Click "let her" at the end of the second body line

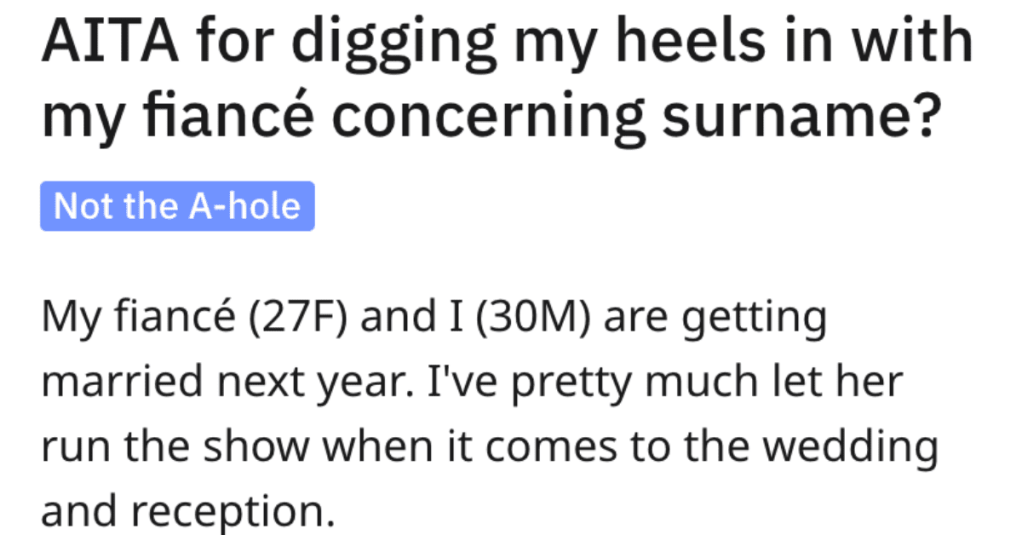[x=838, y=381]
